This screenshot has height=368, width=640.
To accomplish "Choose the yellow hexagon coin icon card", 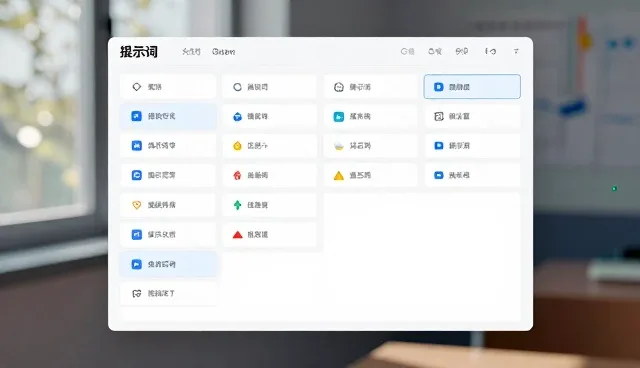I will click(x=269, y=146).
